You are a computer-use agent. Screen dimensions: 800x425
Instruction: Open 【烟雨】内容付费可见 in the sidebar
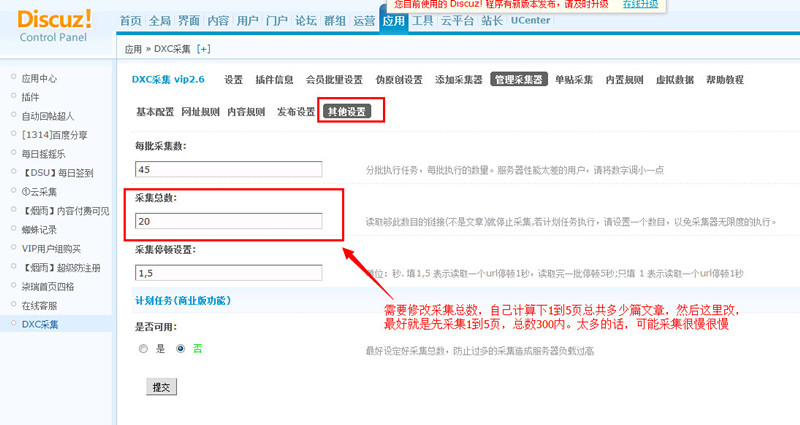(65, 211)
